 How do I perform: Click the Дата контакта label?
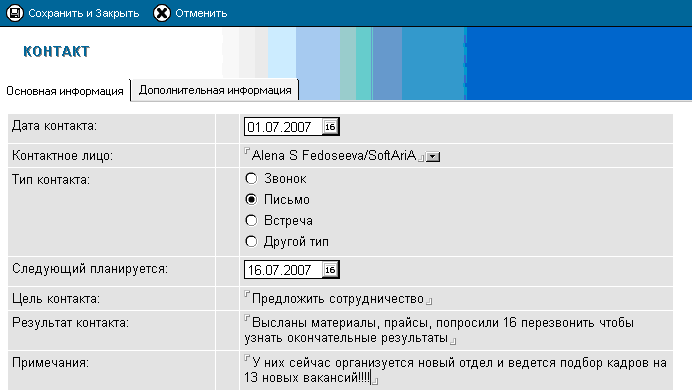point(54,126)
